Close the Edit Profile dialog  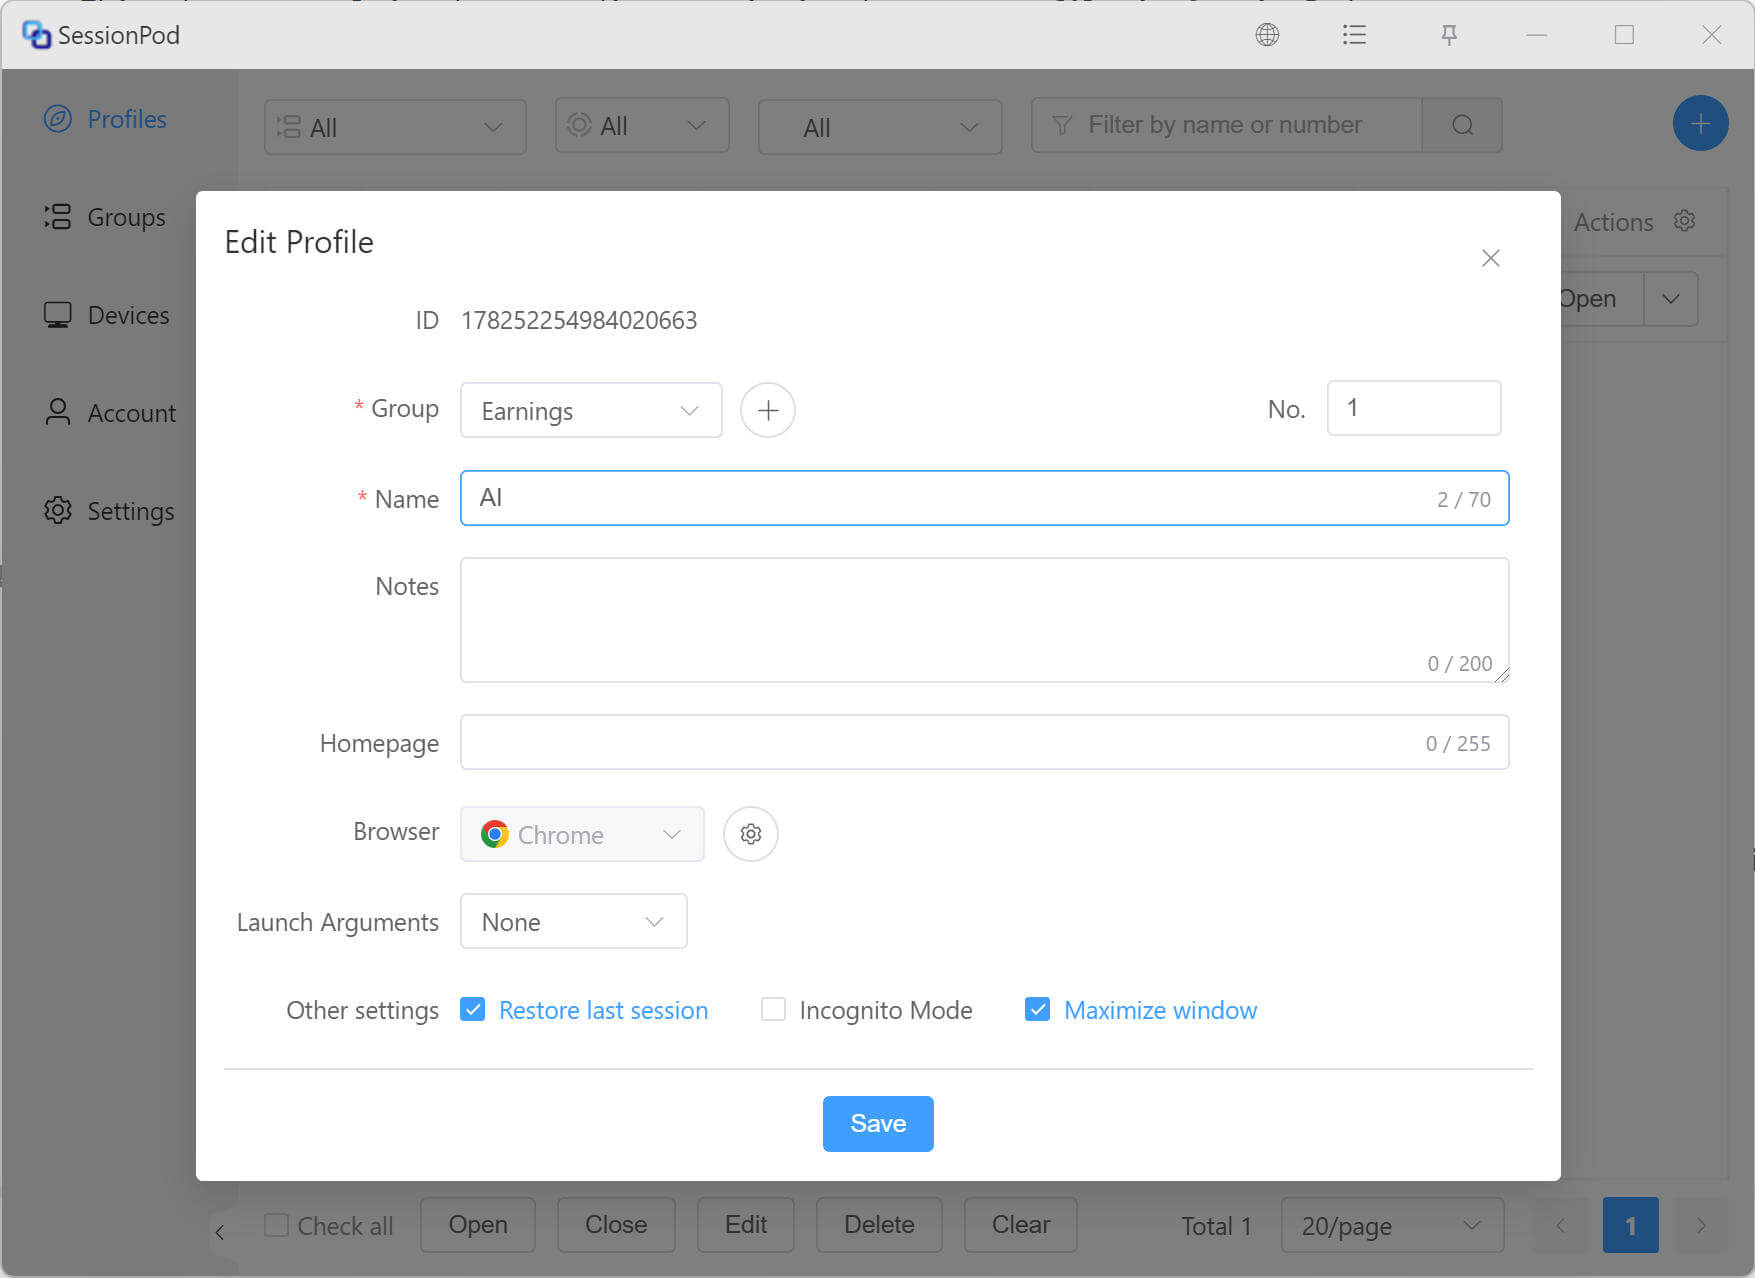pyautogui.click(x=1490, y=258)
